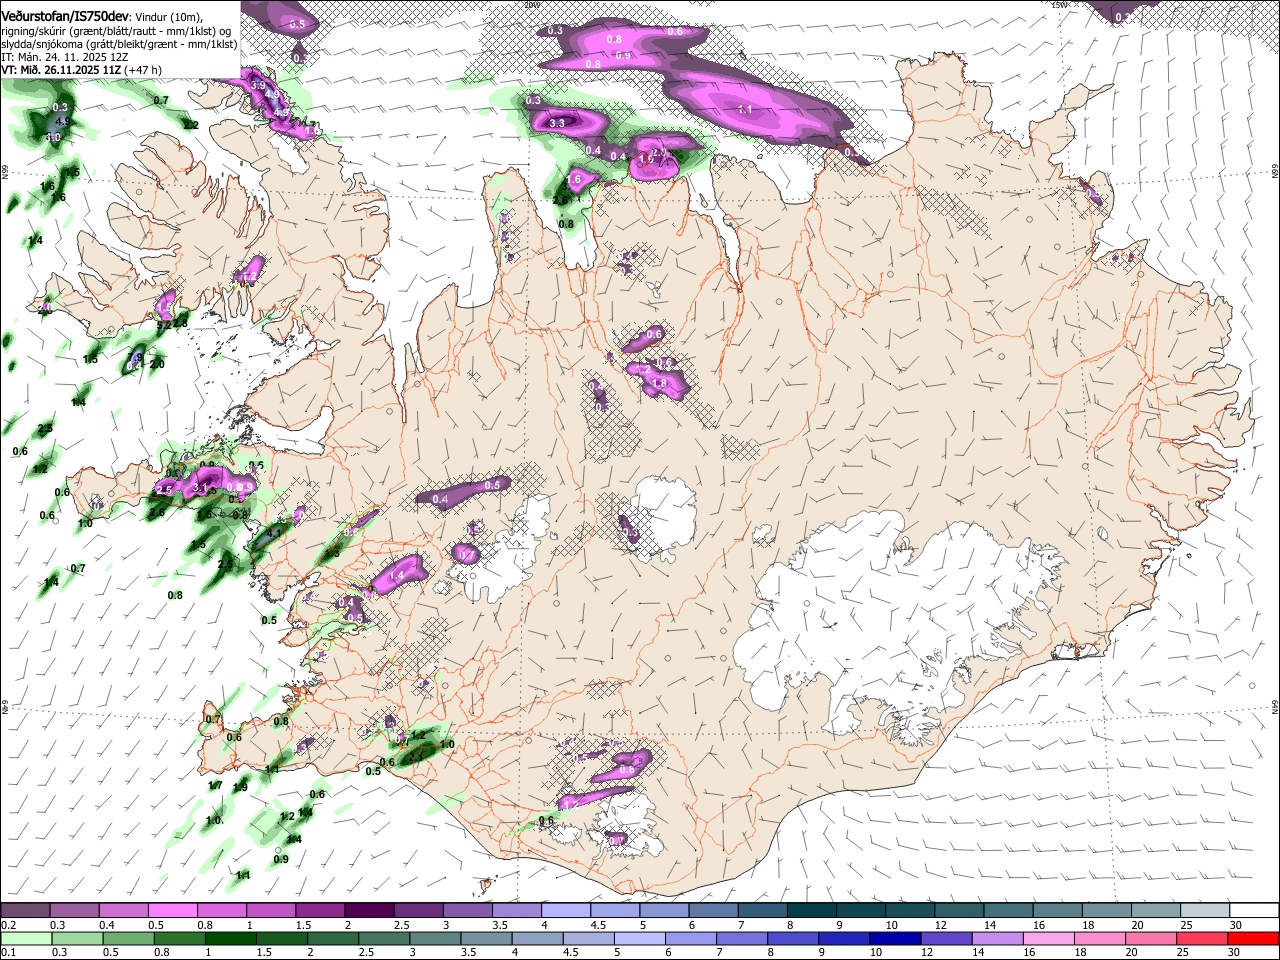Click the 2.2 precipitation value over the sea
1280x960 pixels.
tap(192, 125)
